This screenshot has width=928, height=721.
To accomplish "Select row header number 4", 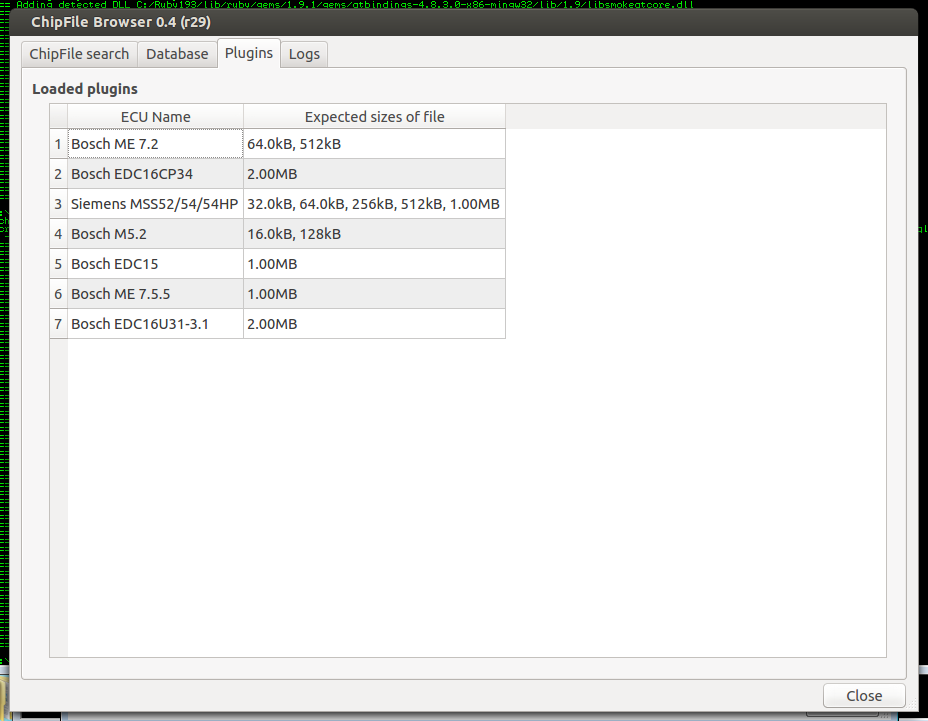I will click(x=59, y=234).
